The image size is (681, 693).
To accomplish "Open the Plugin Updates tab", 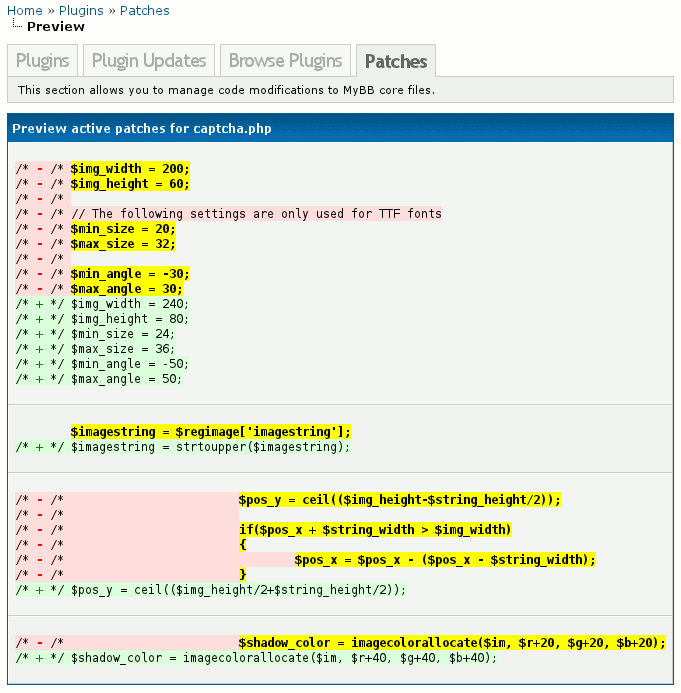I will point(148,61).
